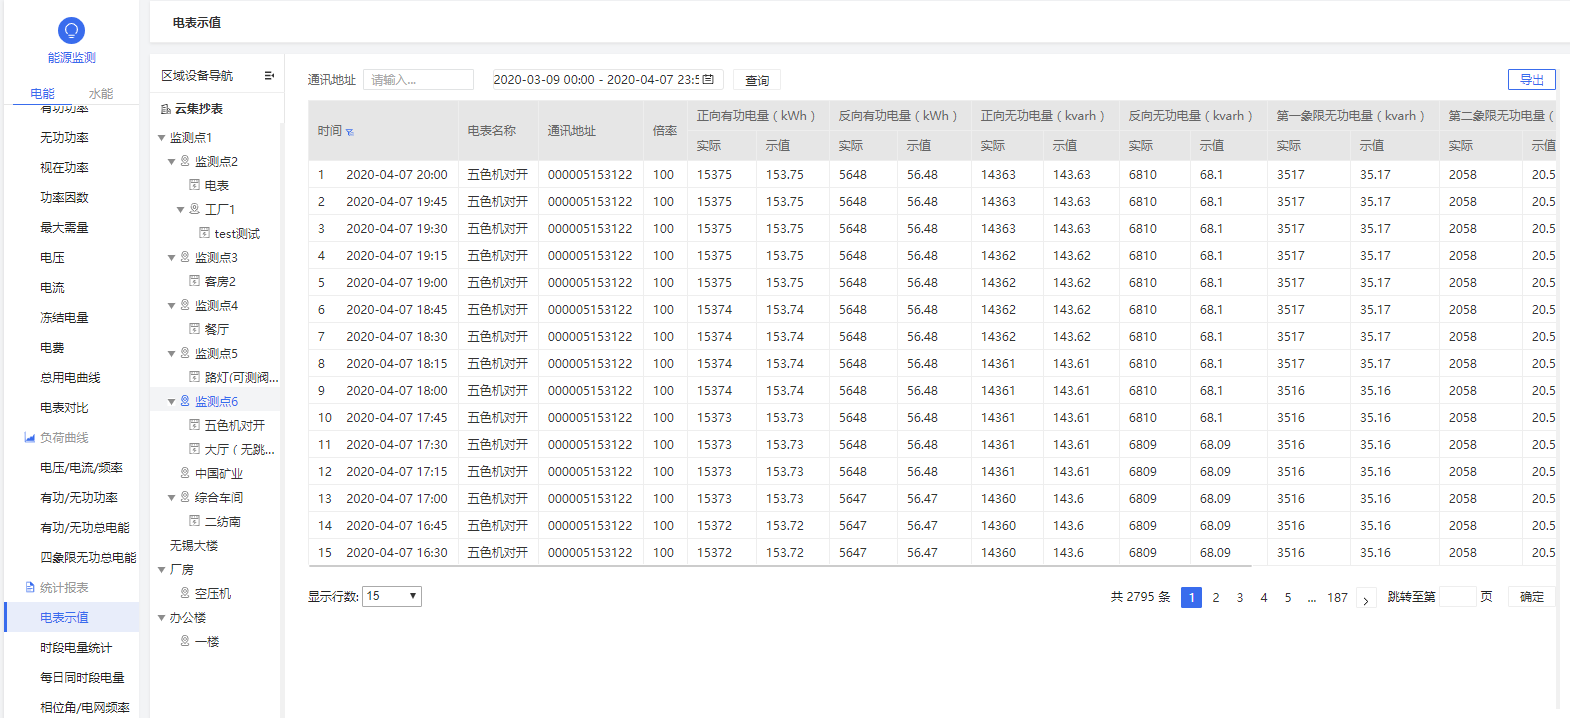Click meter icon beside 路灯(可测阀...
This screenshot has width=1570, height=718.
tap(195, 377)
